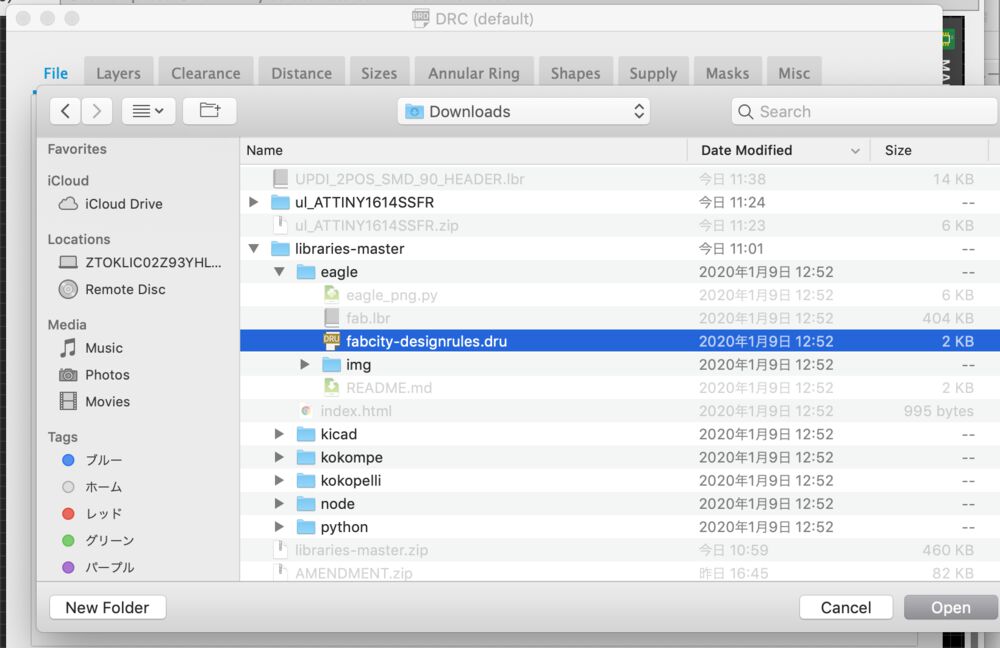Screen dimensions: 1000x648
Task: Go back with the left chevron button
Action: coord(65,111)
